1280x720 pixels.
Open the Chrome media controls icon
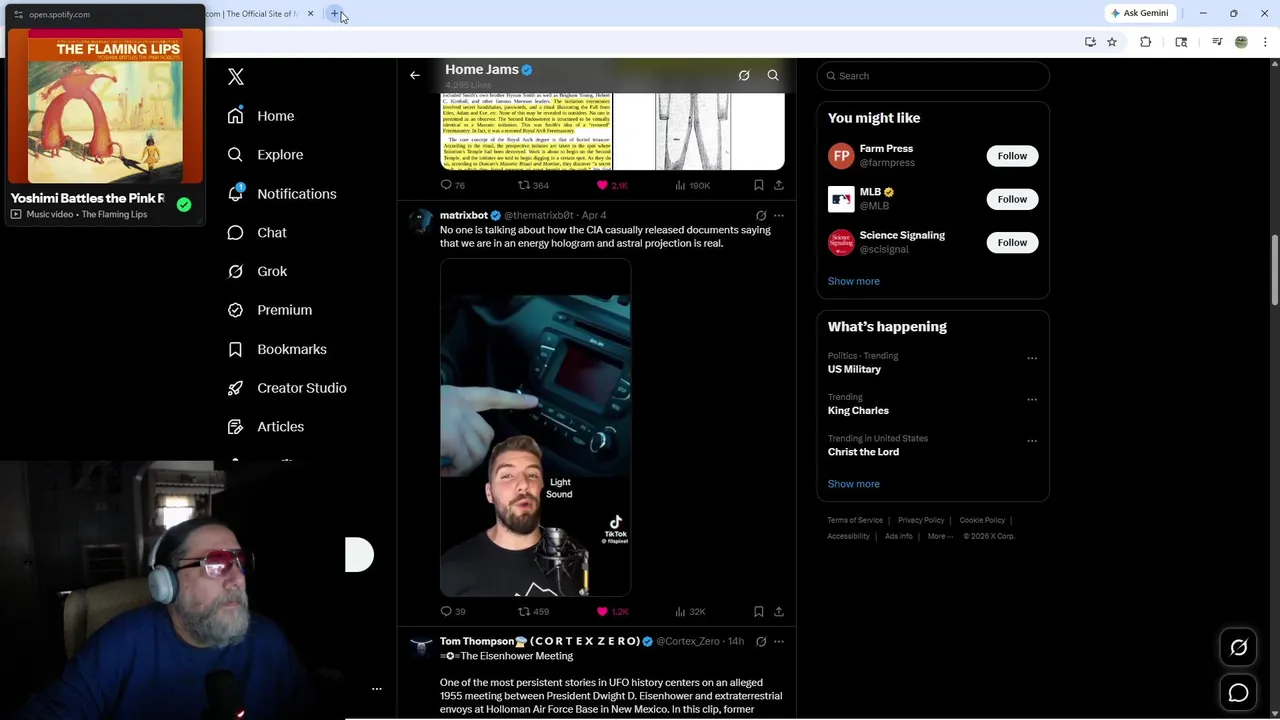pyautogui.click(x=1217, y=42)
